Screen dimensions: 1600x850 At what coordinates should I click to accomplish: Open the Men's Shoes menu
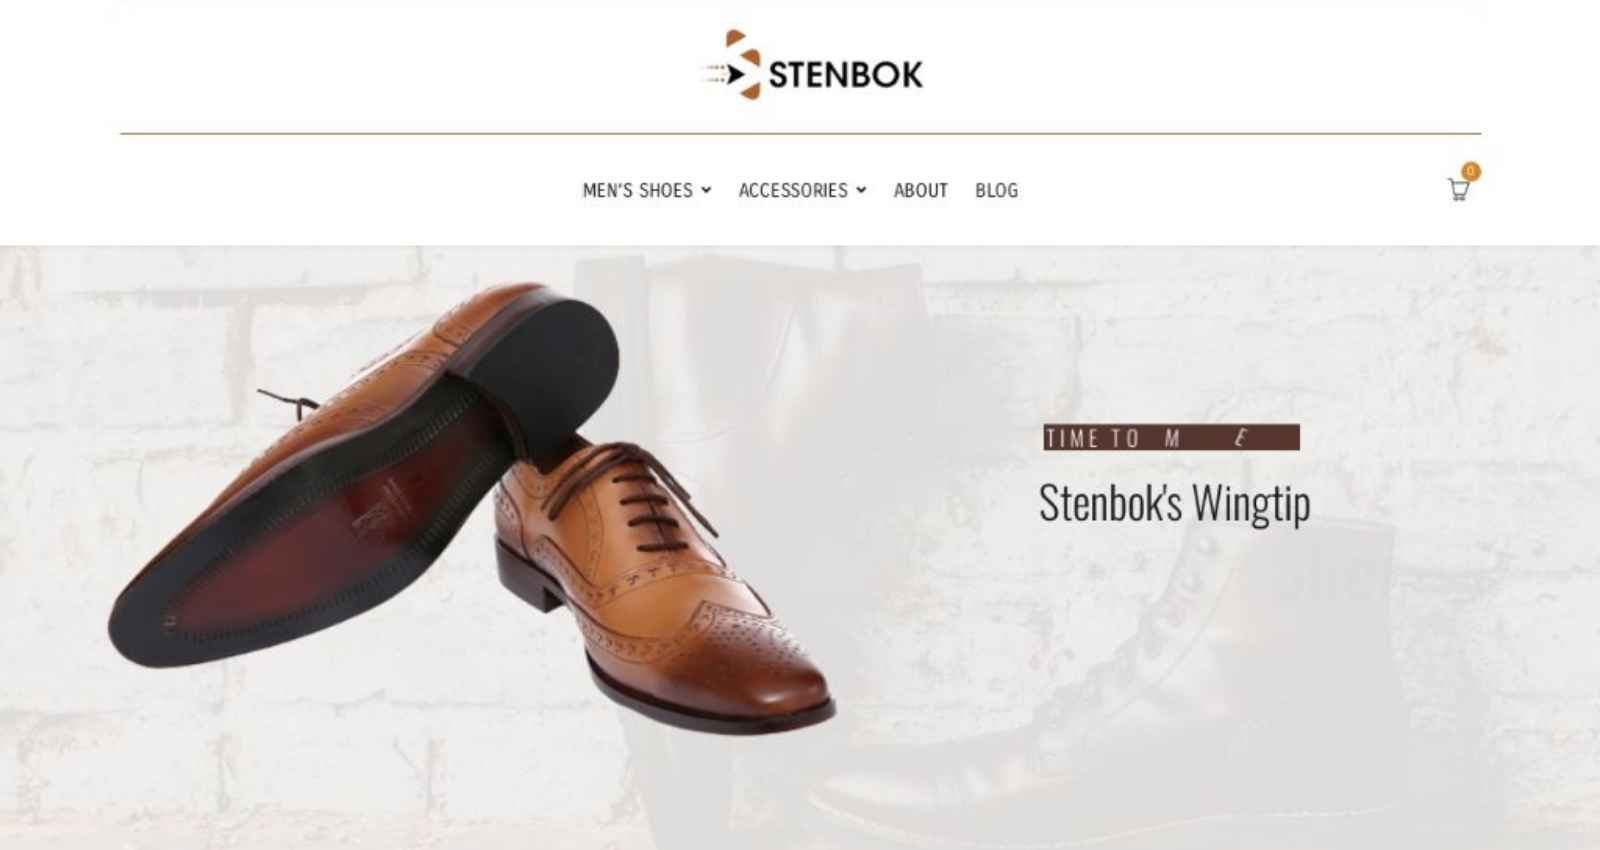(x=638, y=190)
